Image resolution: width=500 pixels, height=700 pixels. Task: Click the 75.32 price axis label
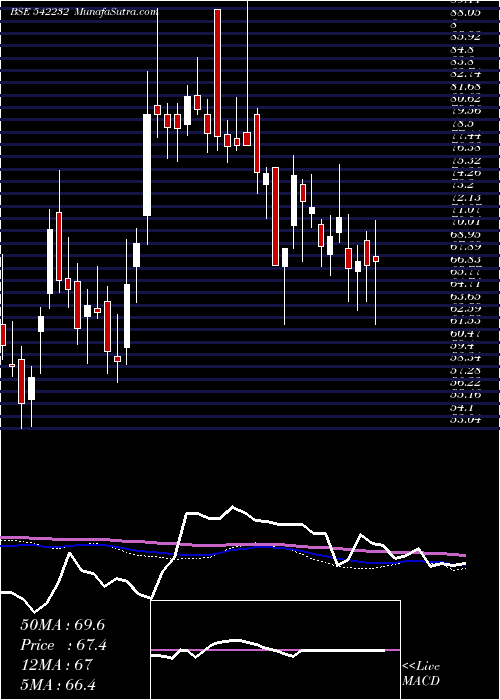466,160
